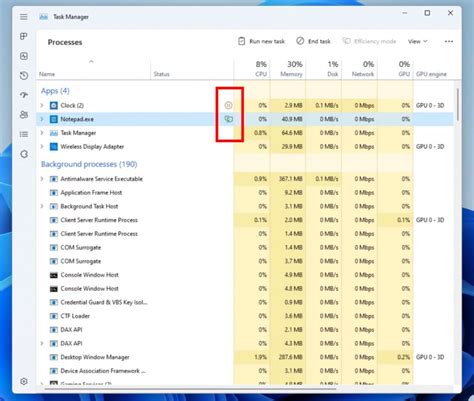The image size is (474, 401).
Task: Sort by the CPU column header
Action: [252, 69]
